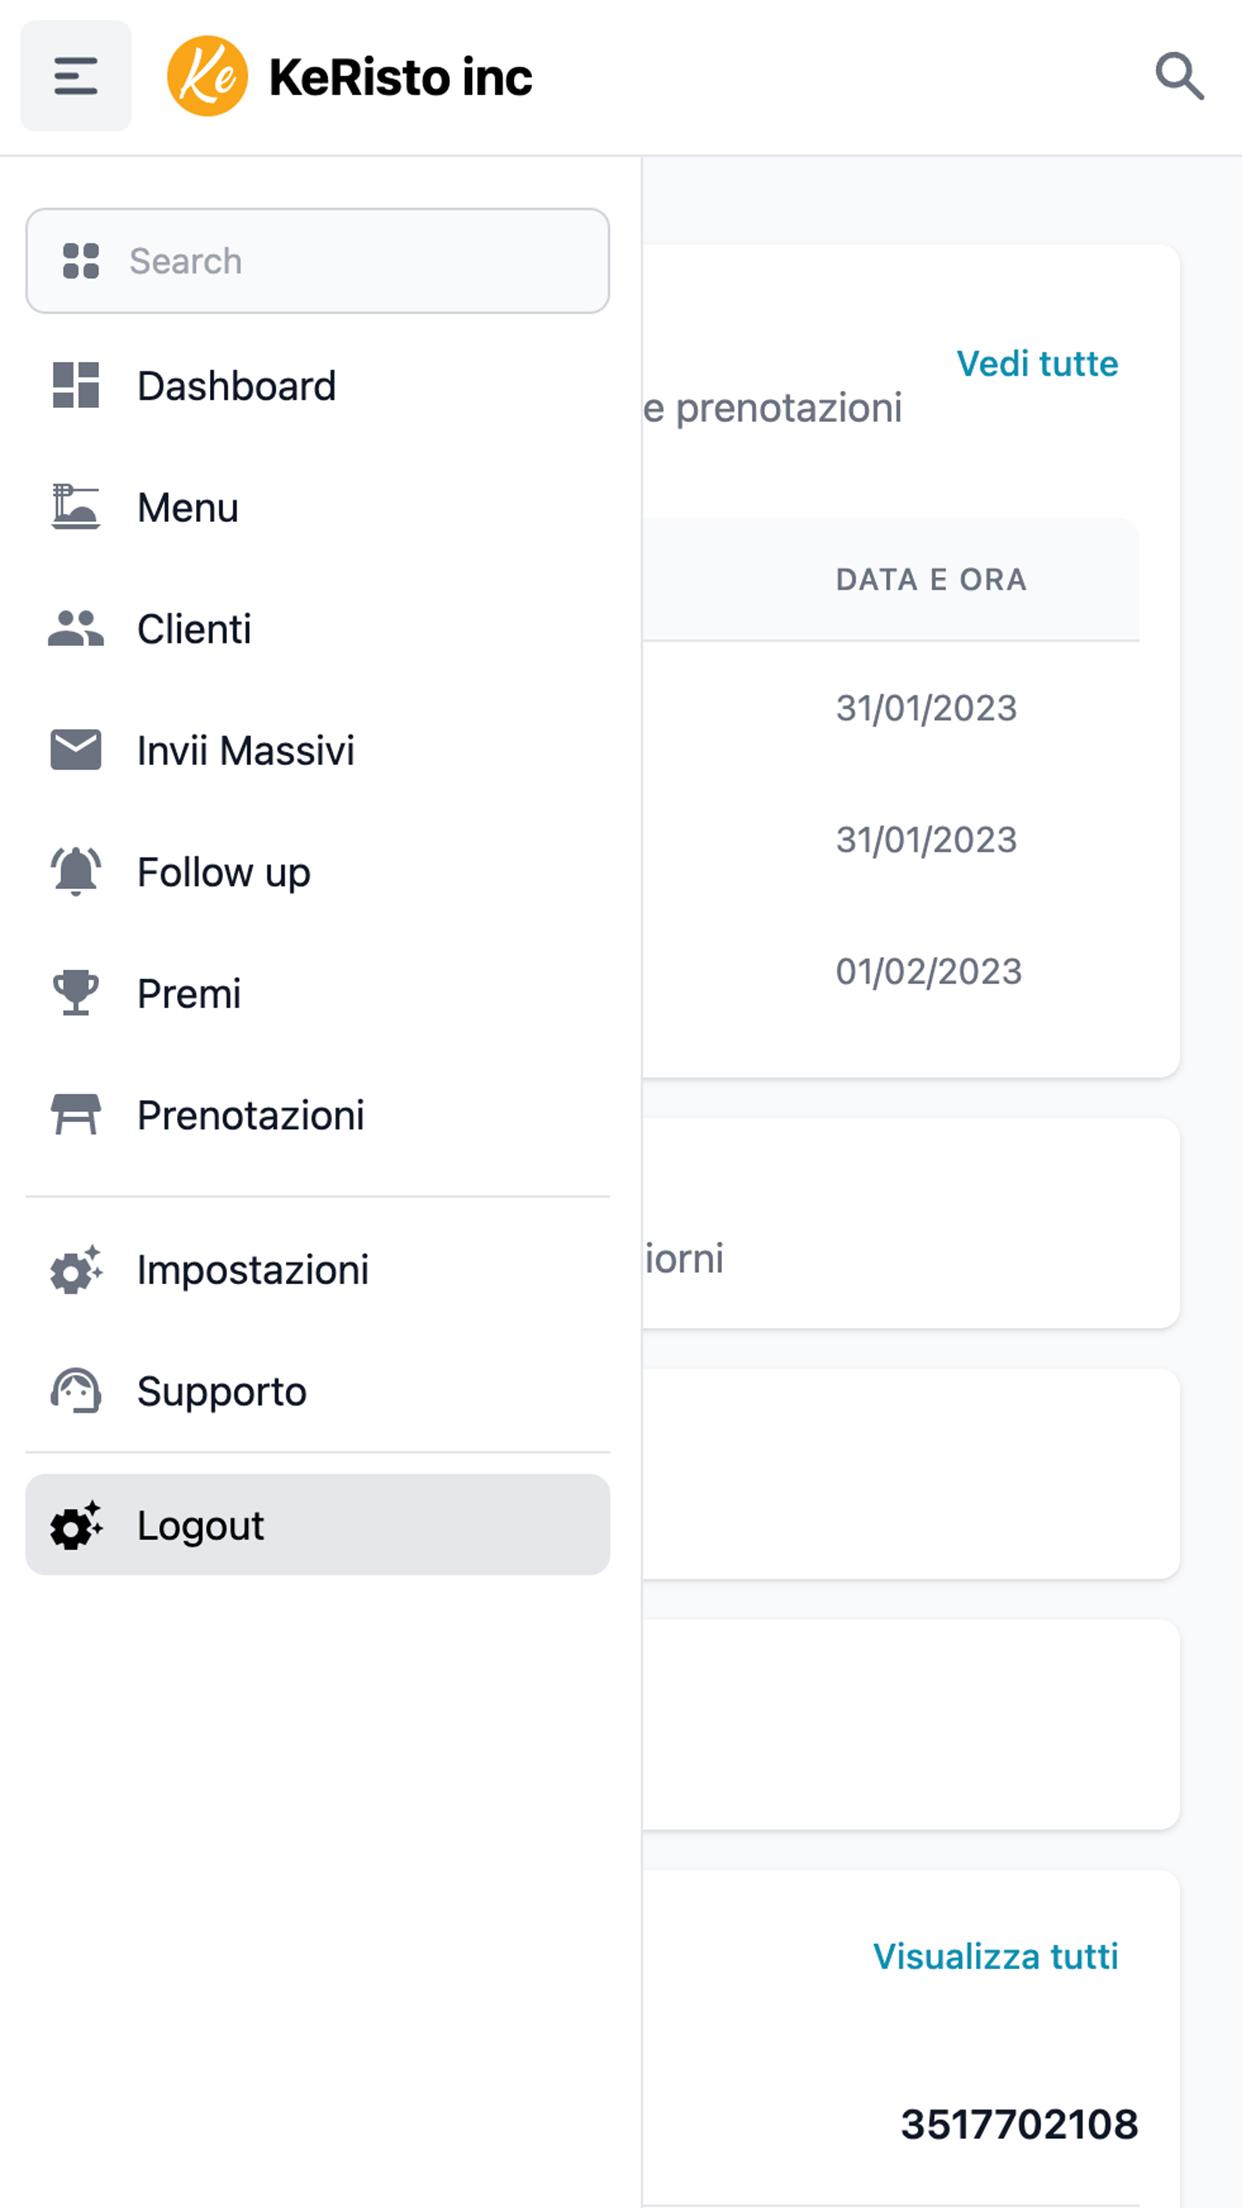Click the Clienti people icon
Screen dimensions: 1242x2208
coord(76,629)
